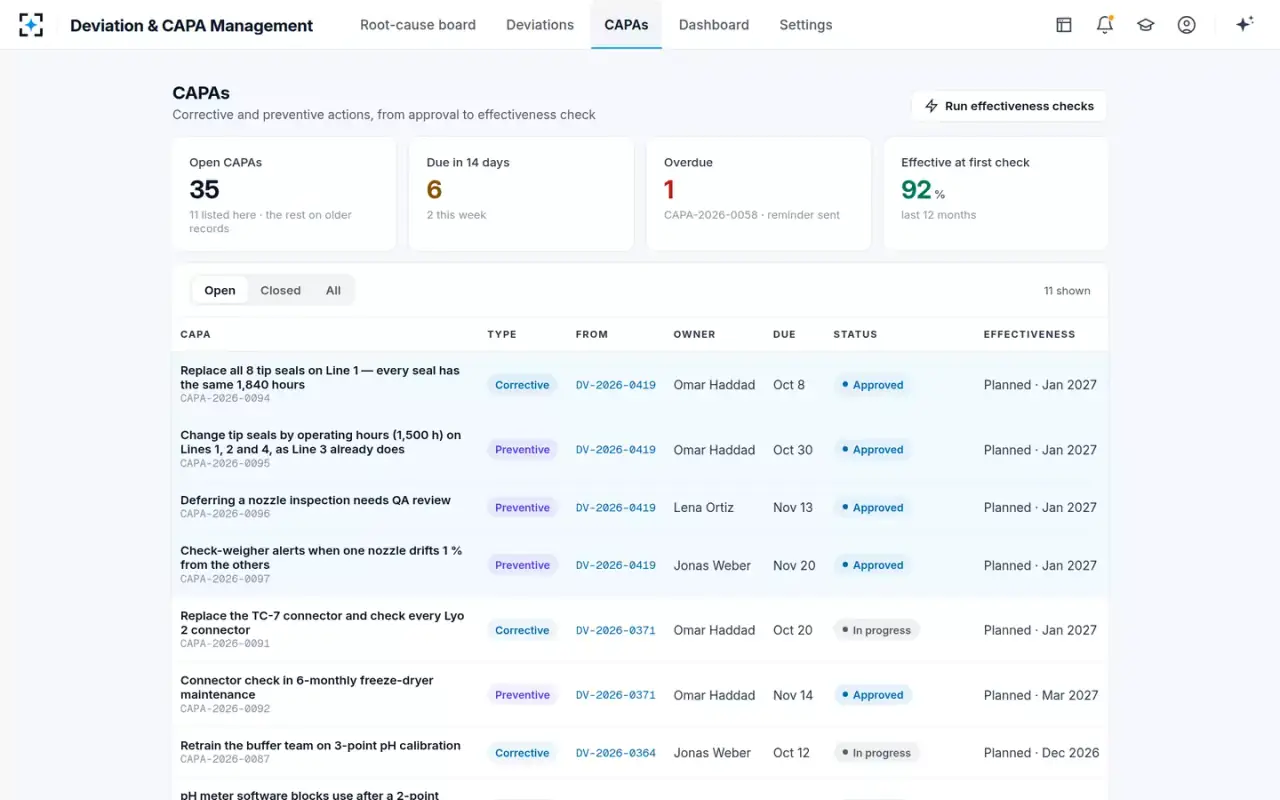
Task: Open DV-2026-0371 link for CAPA-2026-0091
Action: click(616, 630)
